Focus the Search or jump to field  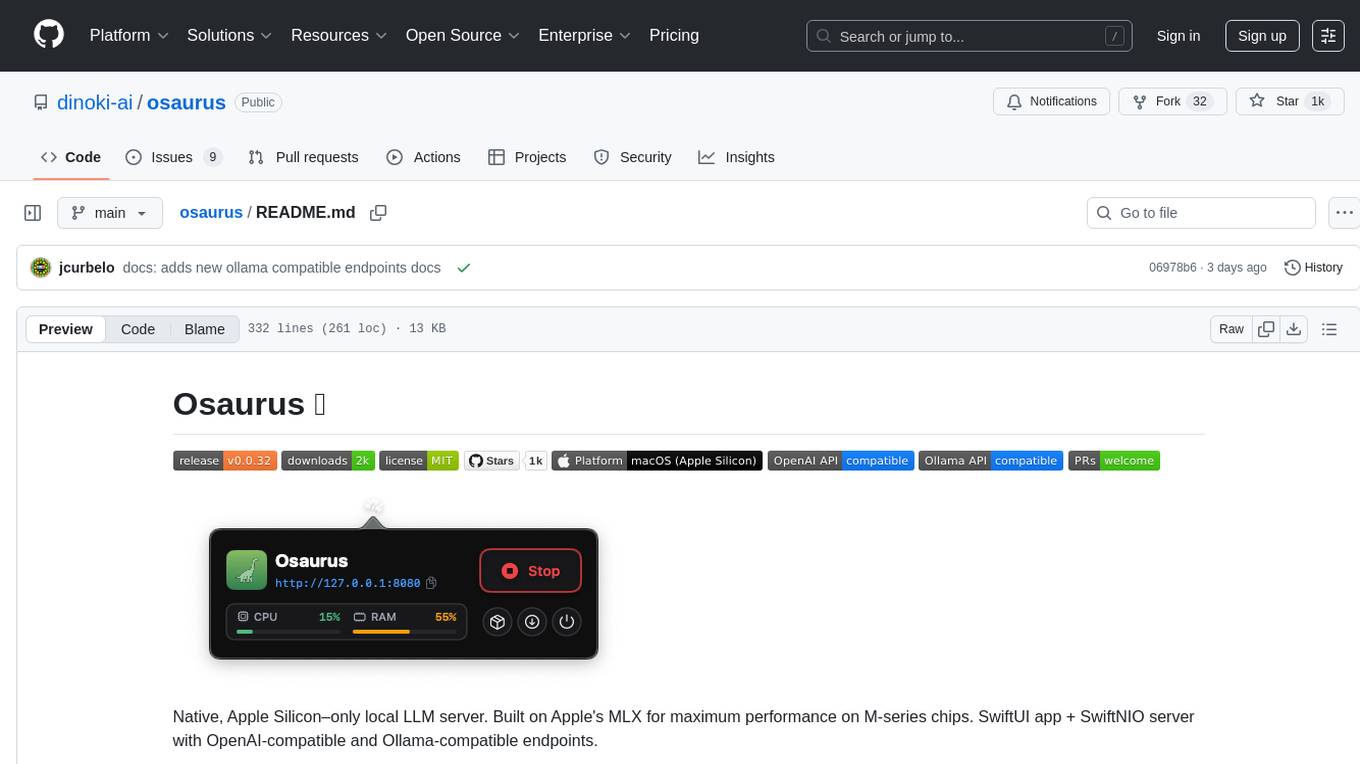(970, 36)
